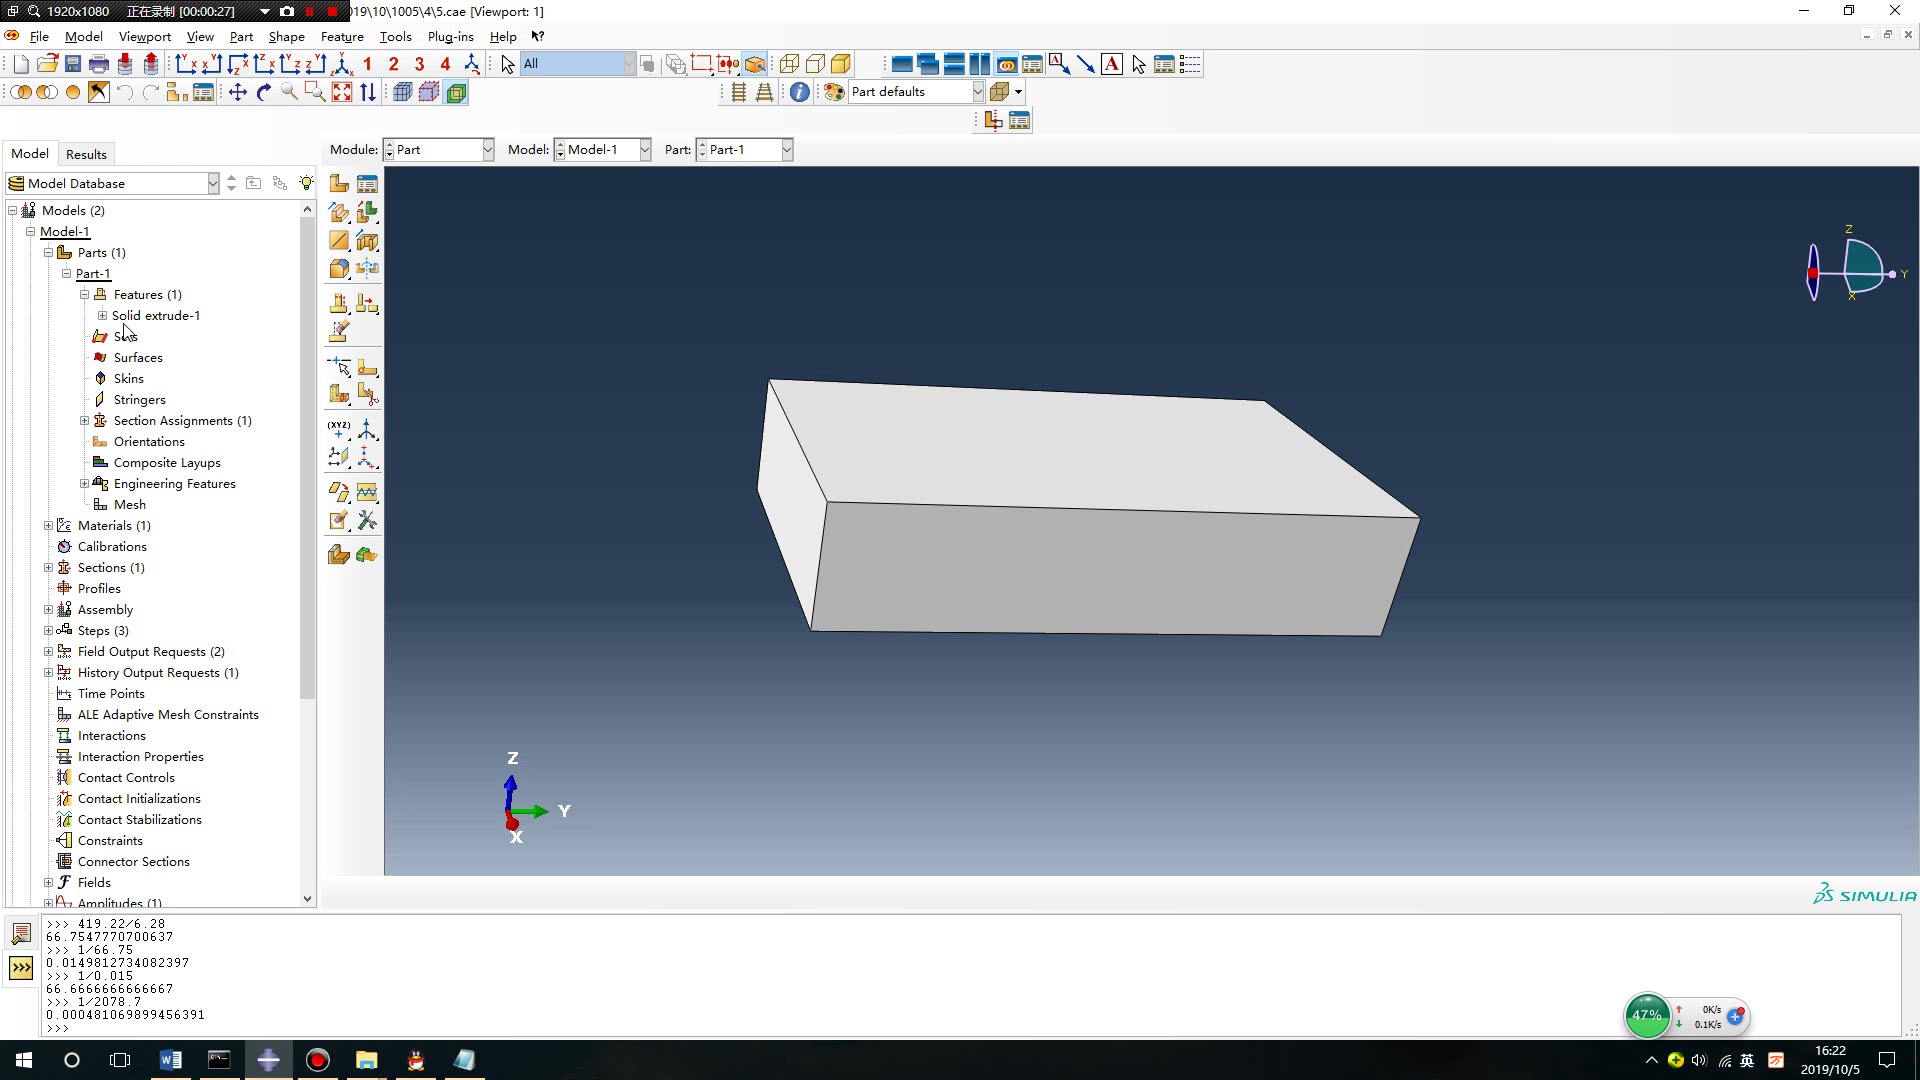Screen dimensions: 1920x1080
Task: Toggle the model tree lightbulb filter
Action: [306, 183]
